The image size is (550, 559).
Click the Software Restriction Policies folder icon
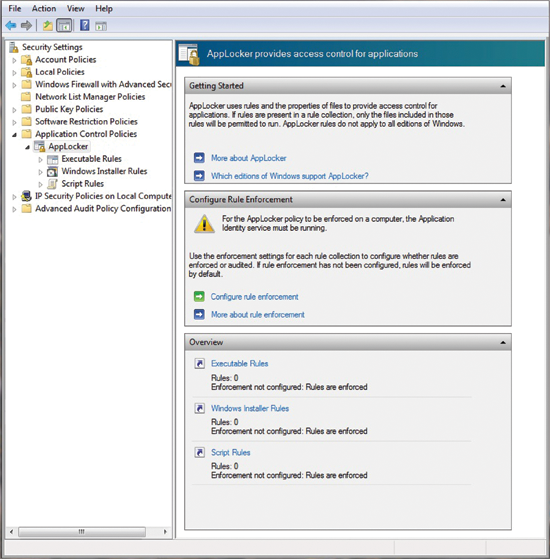26,122
